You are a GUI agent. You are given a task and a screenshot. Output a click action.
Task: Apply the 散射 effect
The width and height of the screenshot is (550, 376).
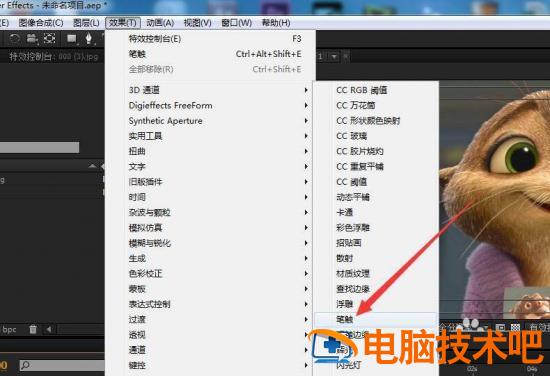[376, 258]
